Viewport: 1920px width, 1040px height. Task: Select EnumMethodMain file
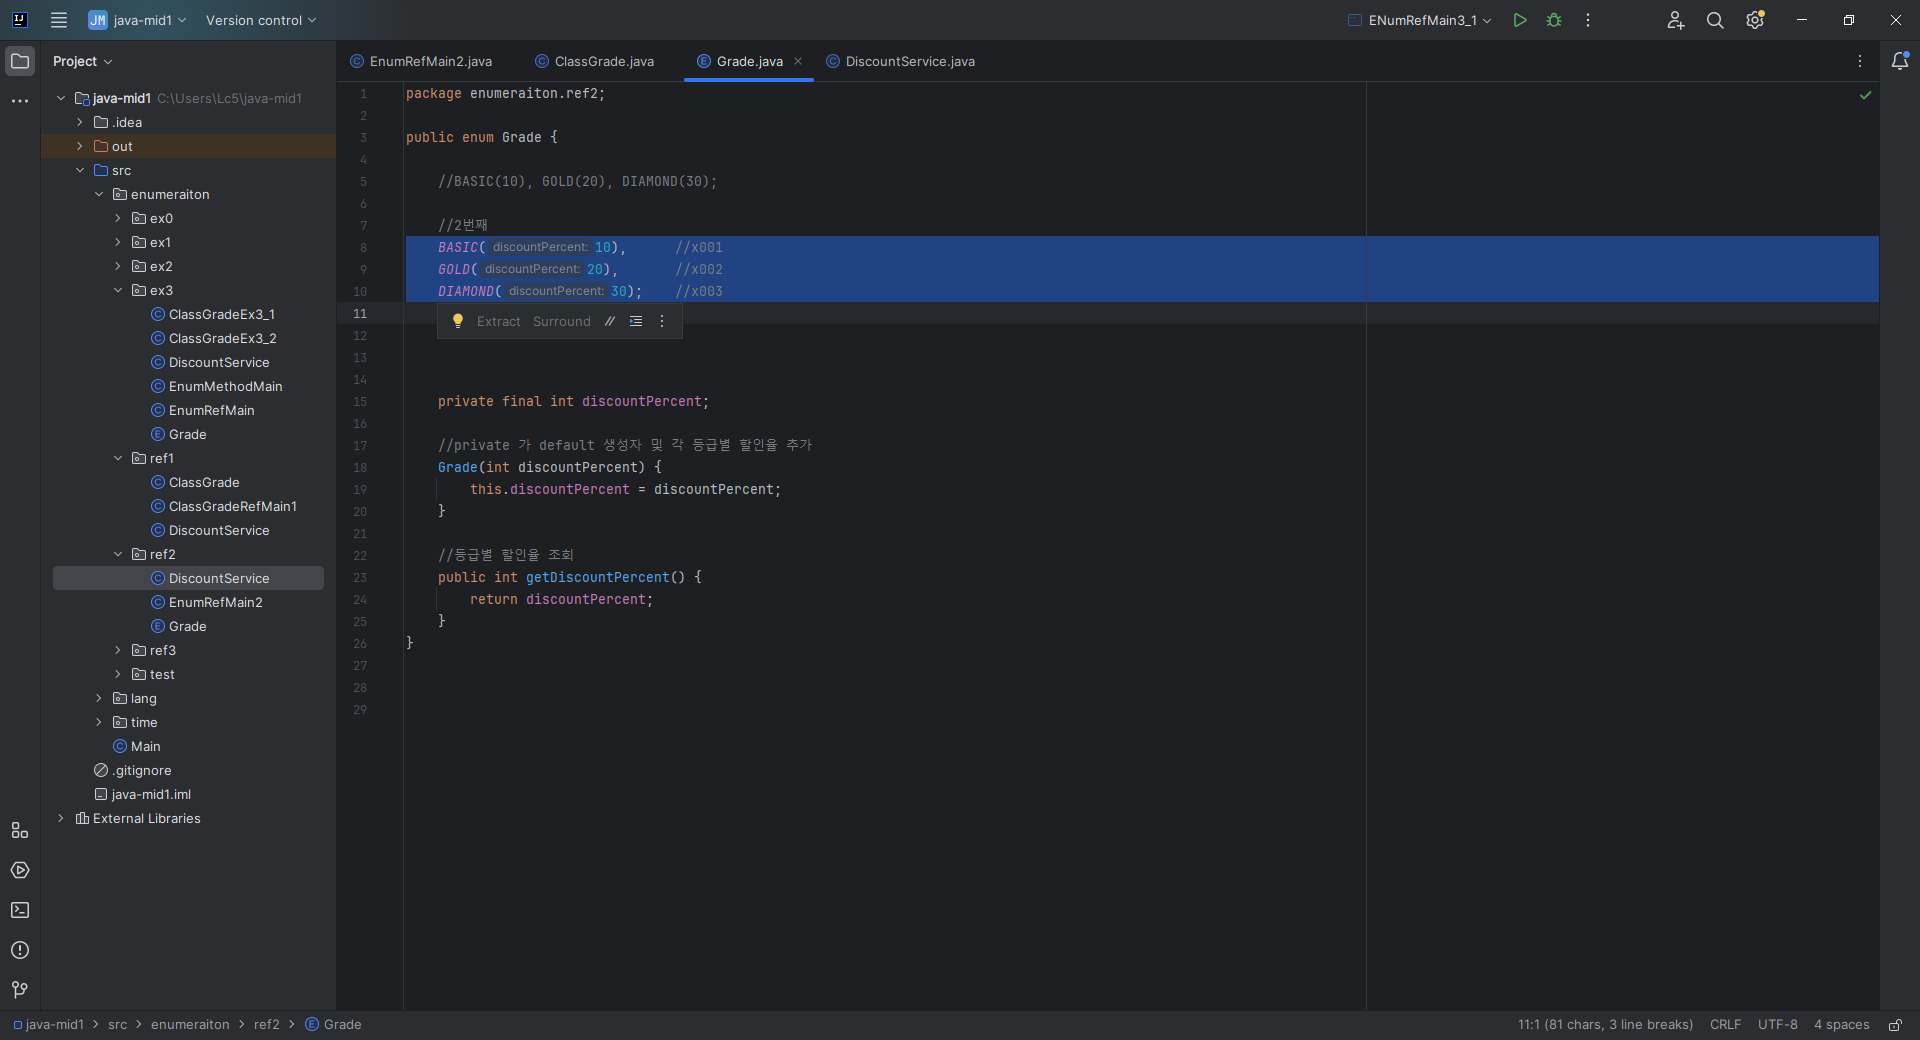(225, 386)
